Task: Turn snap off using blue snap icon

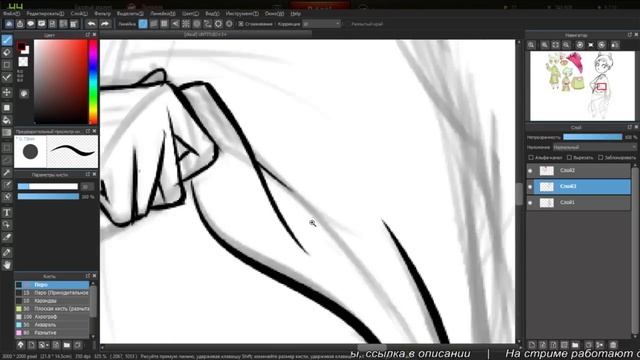Action: pos(143,24)
